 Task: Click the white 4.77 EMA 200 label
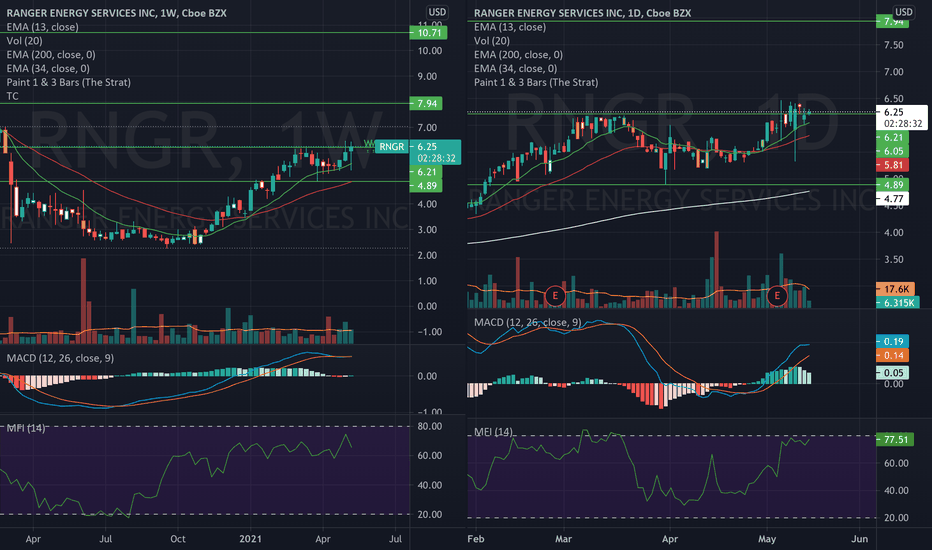click(893, 199)
